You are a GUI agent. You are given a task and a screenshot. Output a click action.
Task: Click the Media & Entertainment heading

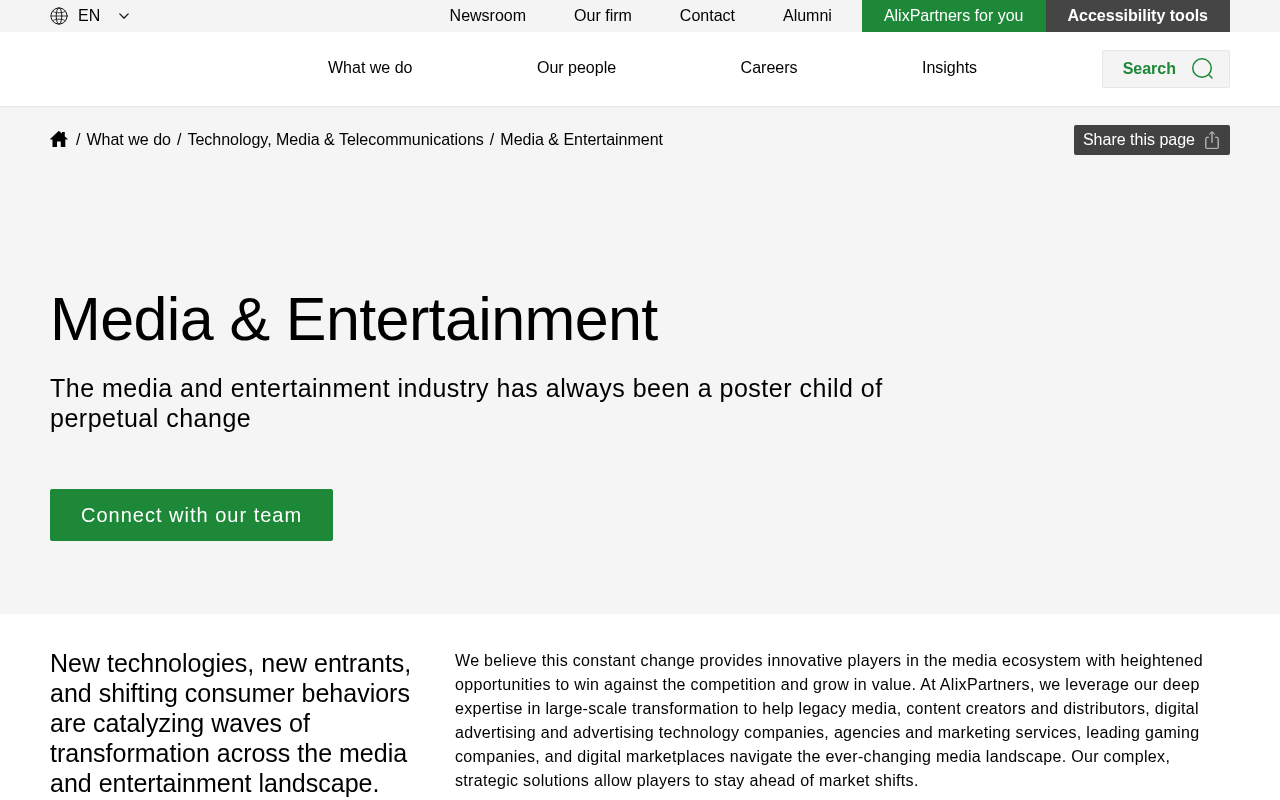(354, 319)
